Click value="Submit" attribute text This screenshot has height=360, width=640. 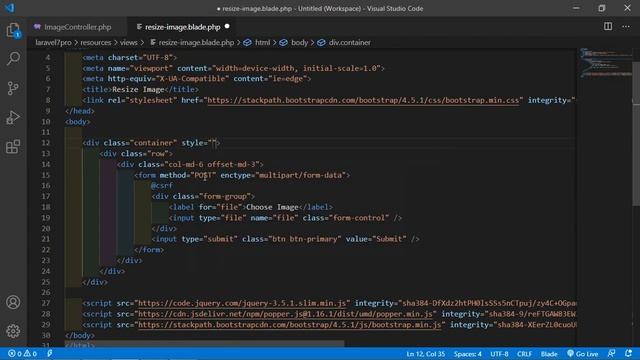(376, 239)
